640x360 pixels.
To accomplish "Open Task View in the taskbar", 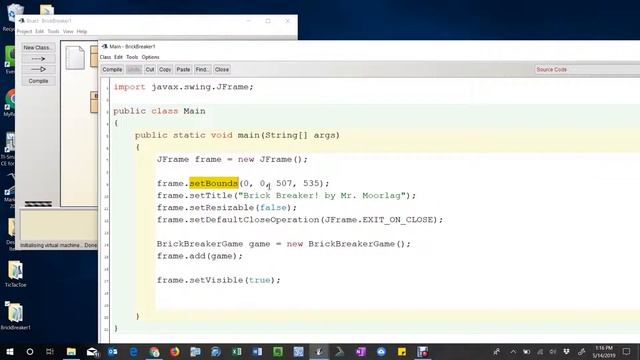I will 50,351.
